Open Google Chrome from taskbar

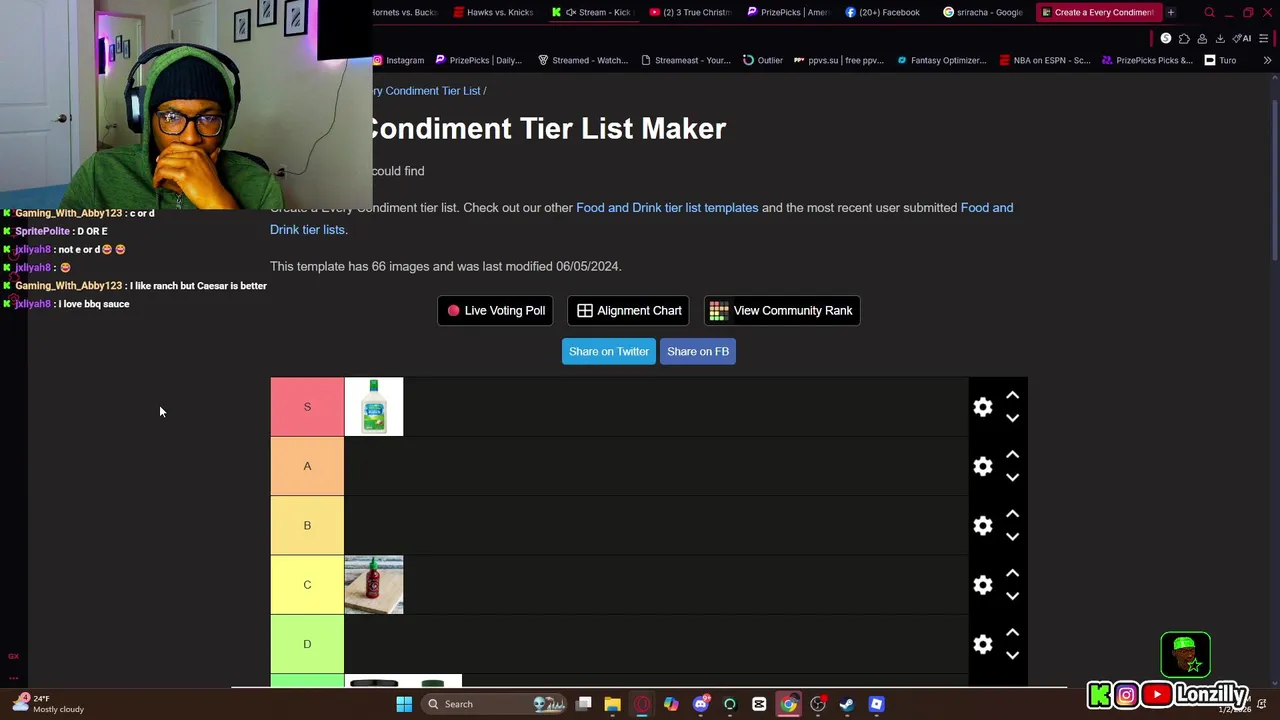click(x=789, y=704)
